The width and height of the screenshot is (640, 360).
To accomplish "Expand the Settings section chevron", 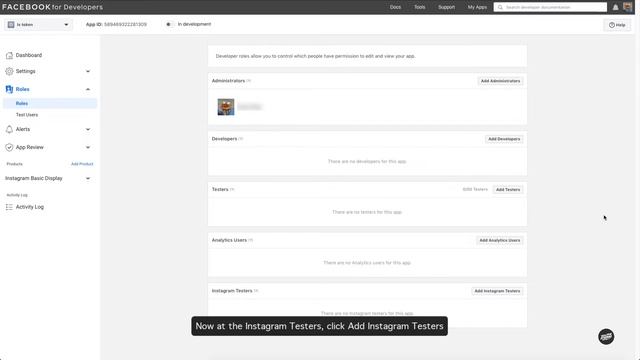I will click(88, 71).
